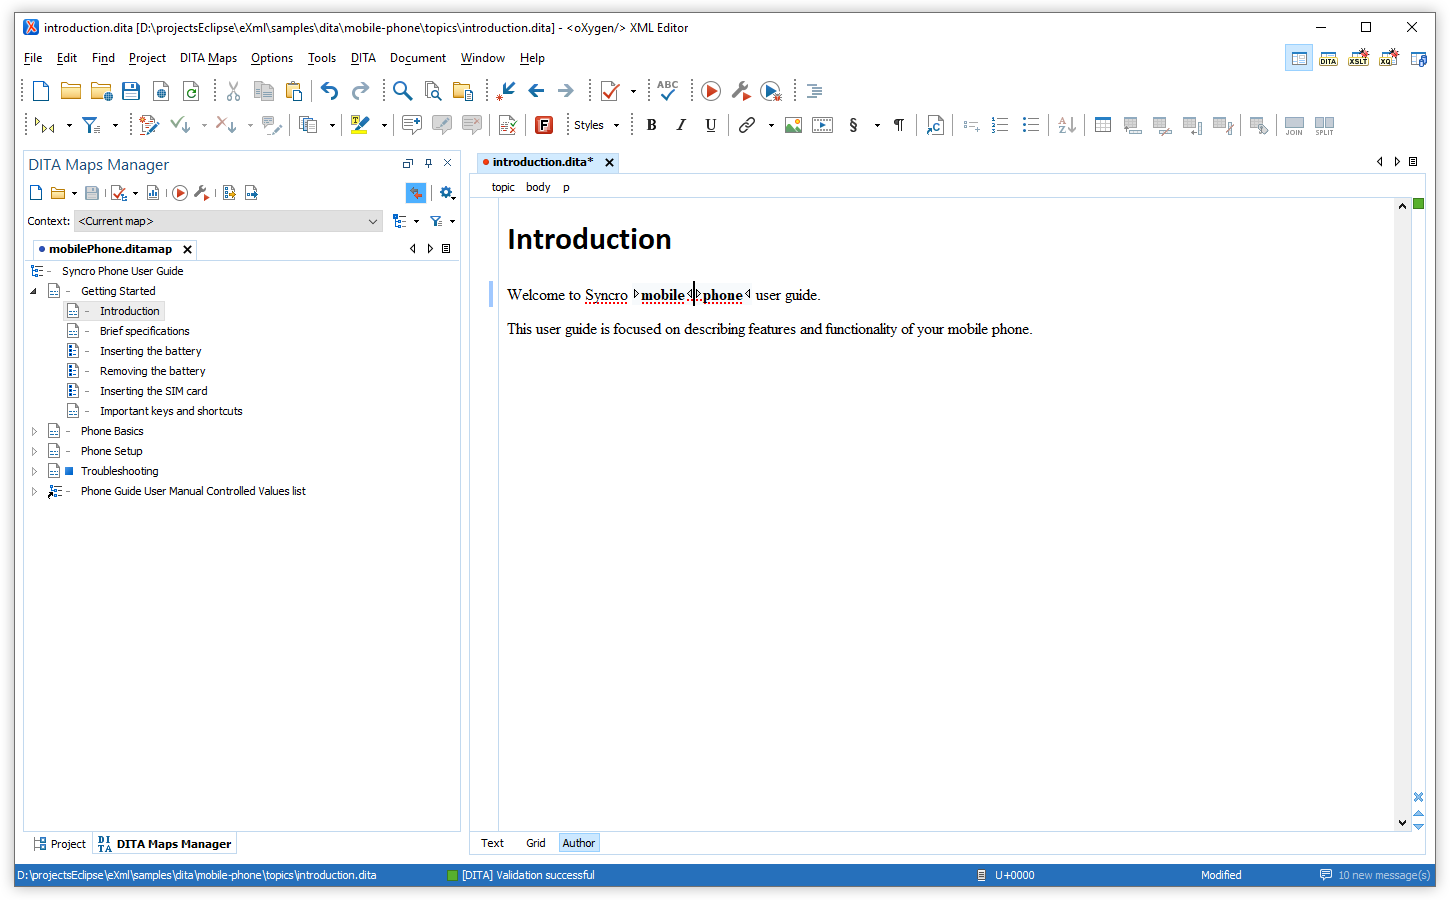Apply transformation in DITA Maps Manager toolbar
The image size is (1450, 900).
180,193
